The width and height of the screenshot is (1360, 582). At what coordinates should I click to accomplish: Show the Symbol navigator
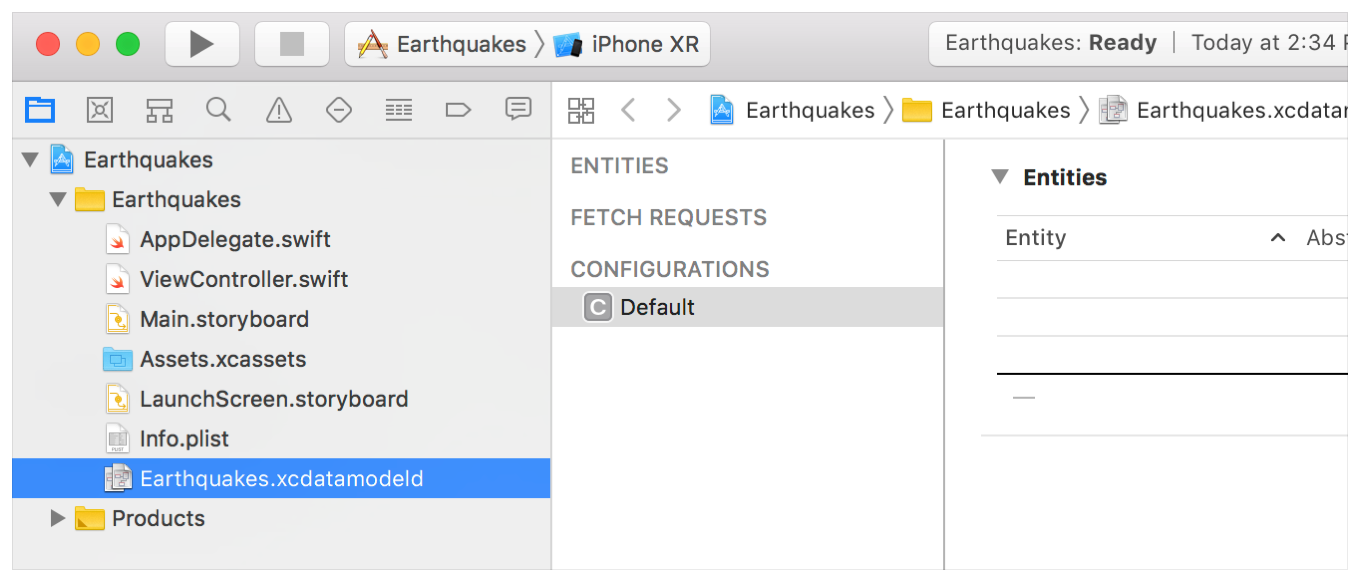click(159, 110)
